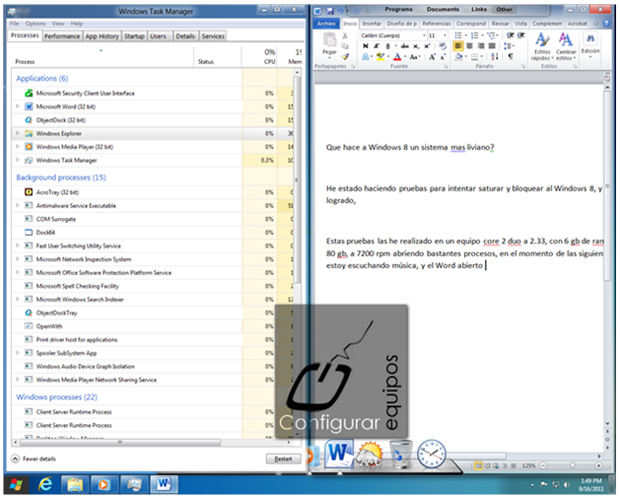Click the Cut scissors icon in Word
Viewport: 620px width, 497px height.
[x=345, y=36]
